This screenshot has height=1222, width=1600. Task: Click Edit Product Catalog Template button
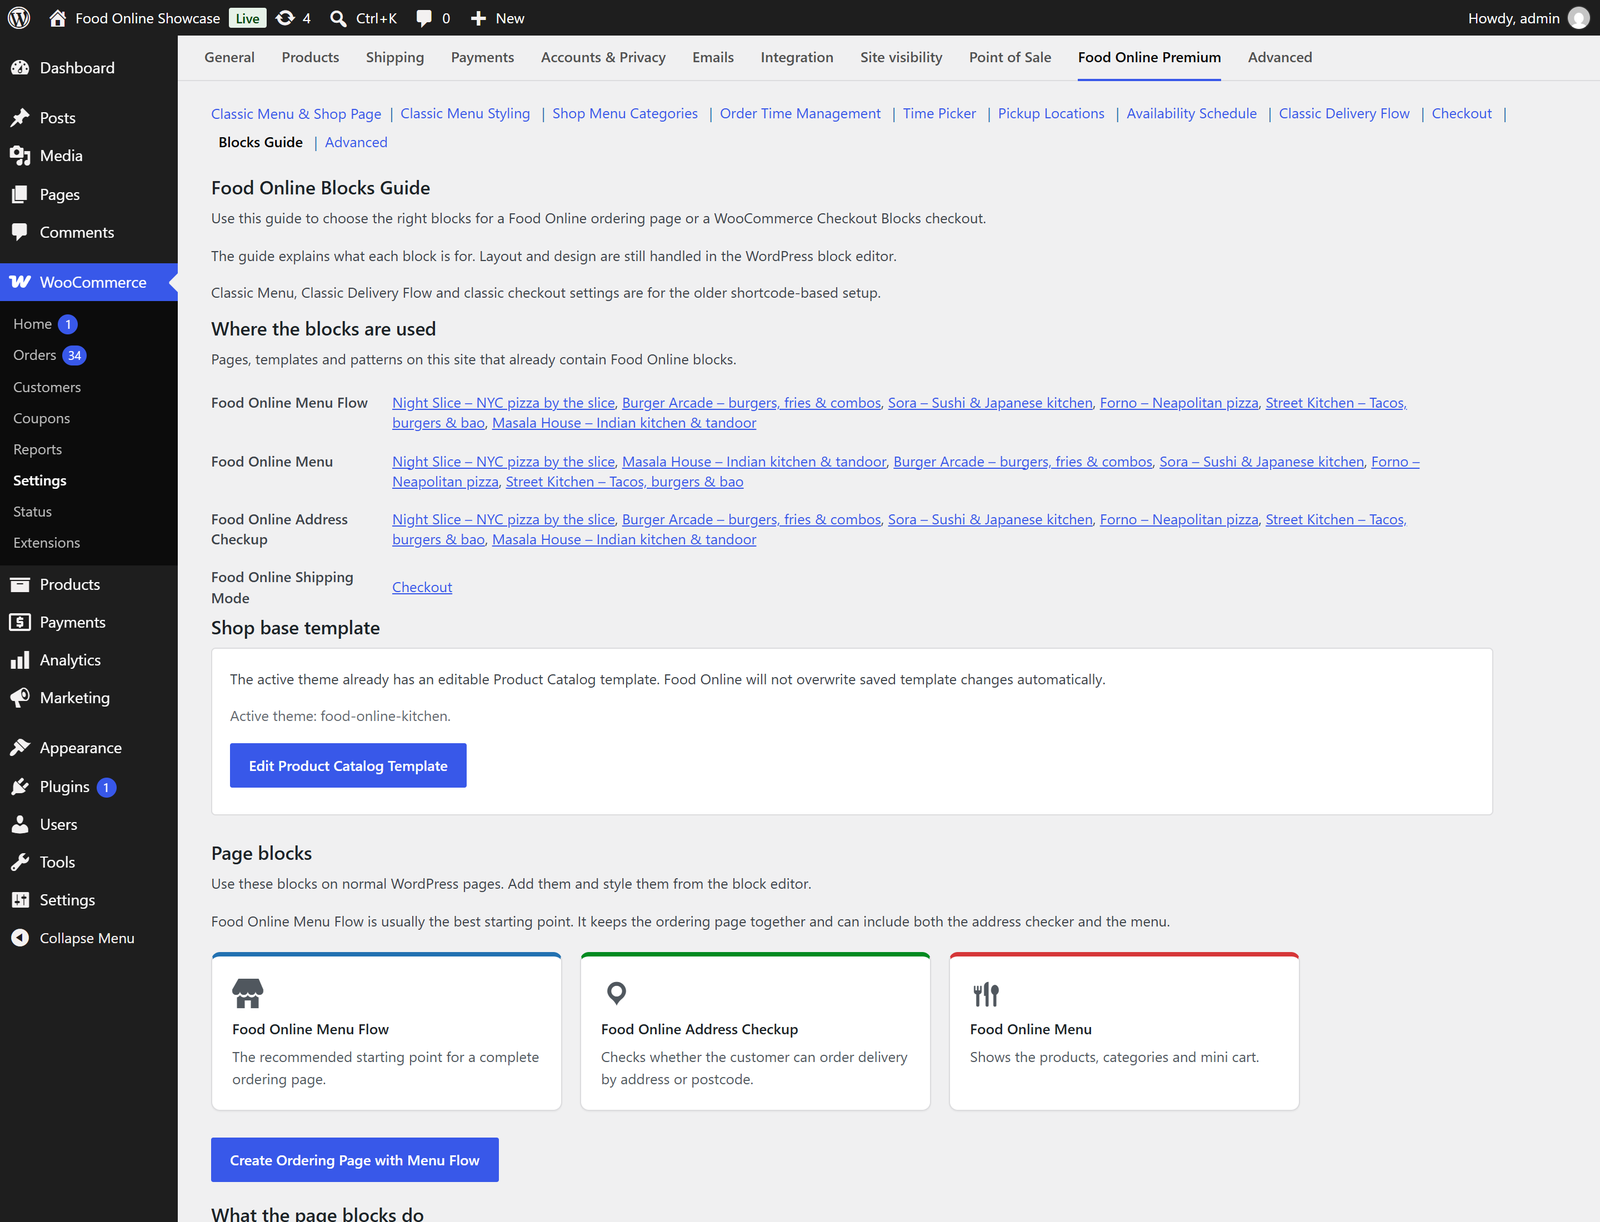[x=348, y=765]
